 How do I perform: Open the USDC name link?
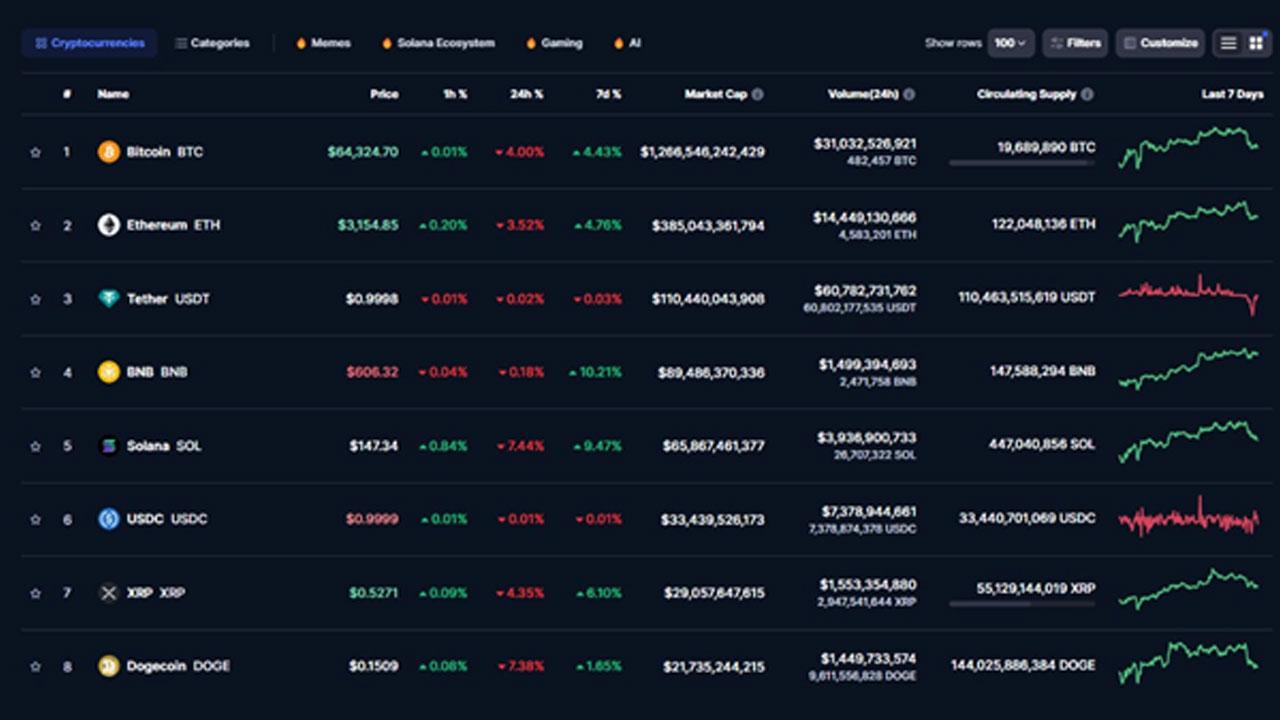(x=167, y=519)
